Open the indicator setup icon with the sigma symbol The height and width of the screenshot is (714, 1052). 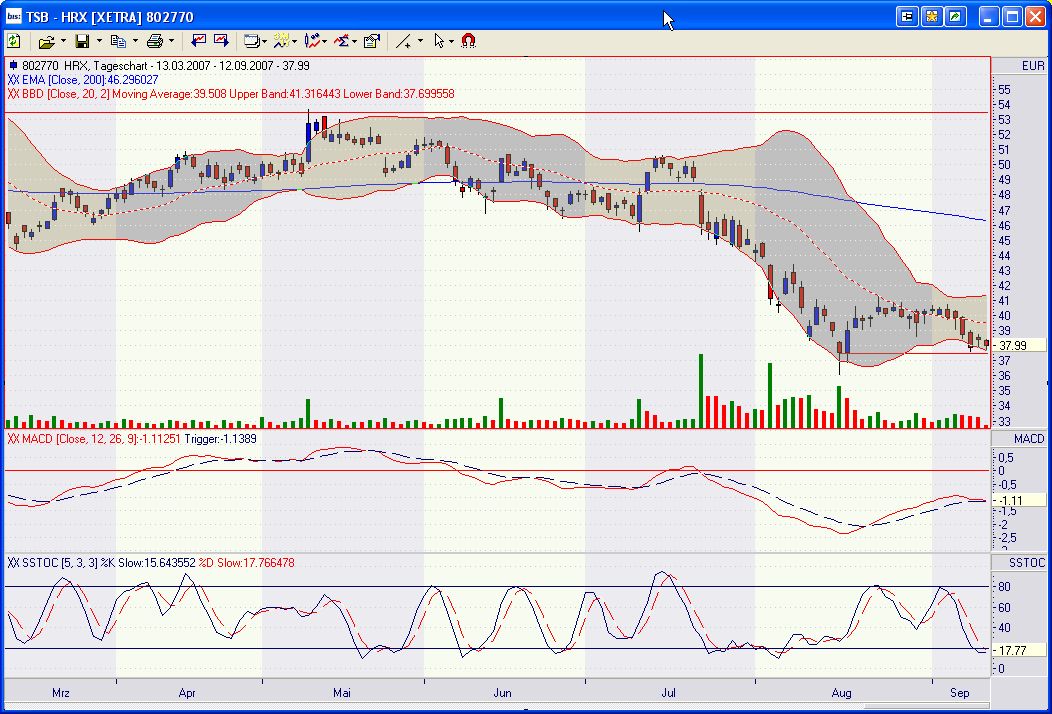coord(341,41)
